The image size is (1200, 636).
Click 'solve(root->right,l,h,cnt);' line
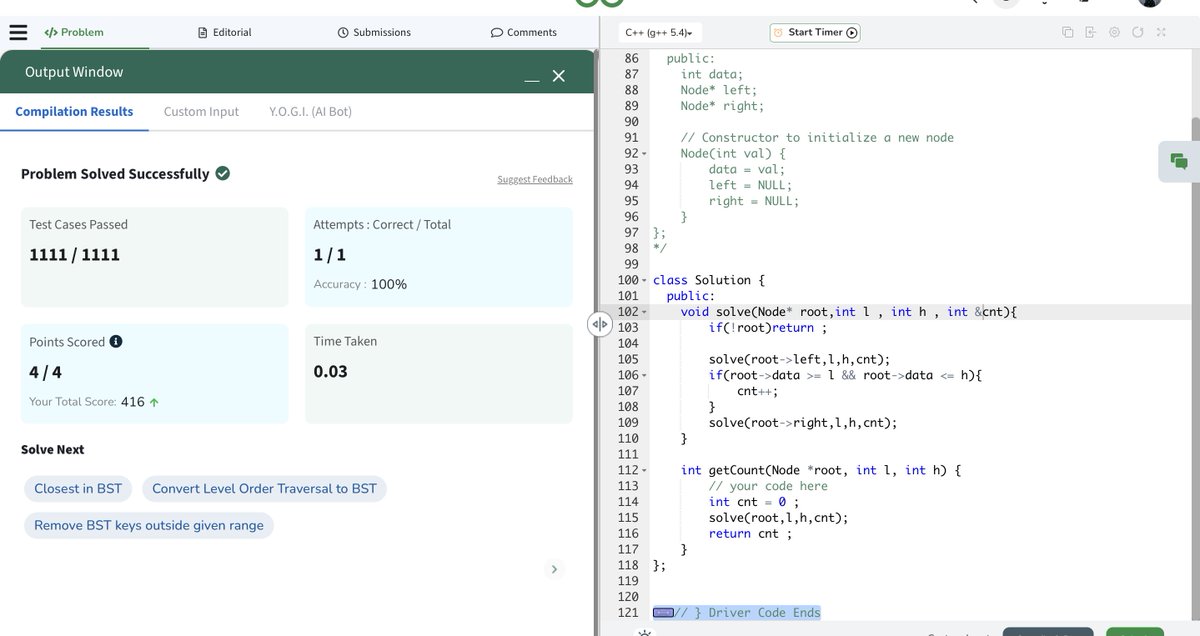pyautogui.click(x=803, y=423)
